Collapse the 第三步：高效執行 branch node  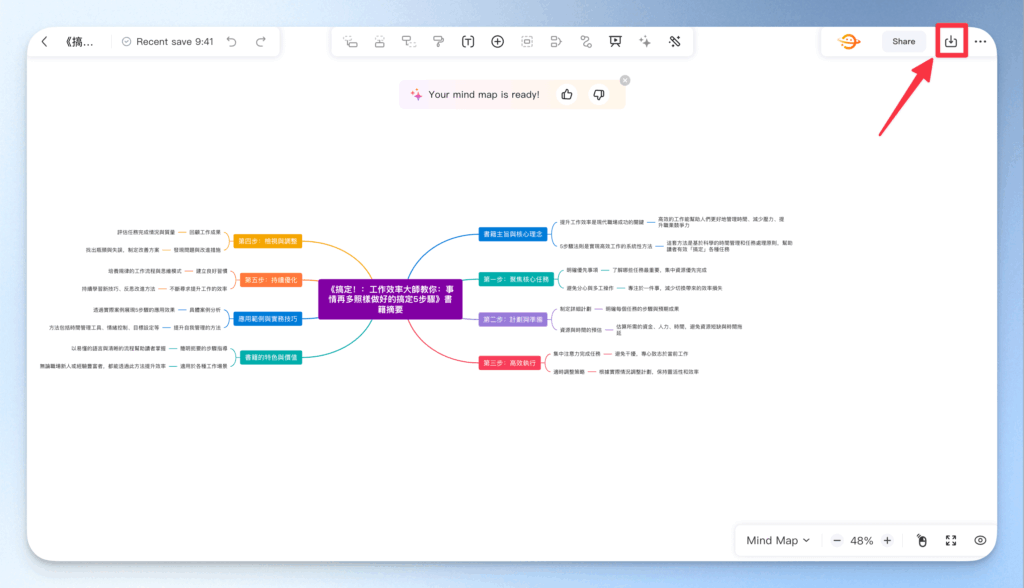coord(511,364)
